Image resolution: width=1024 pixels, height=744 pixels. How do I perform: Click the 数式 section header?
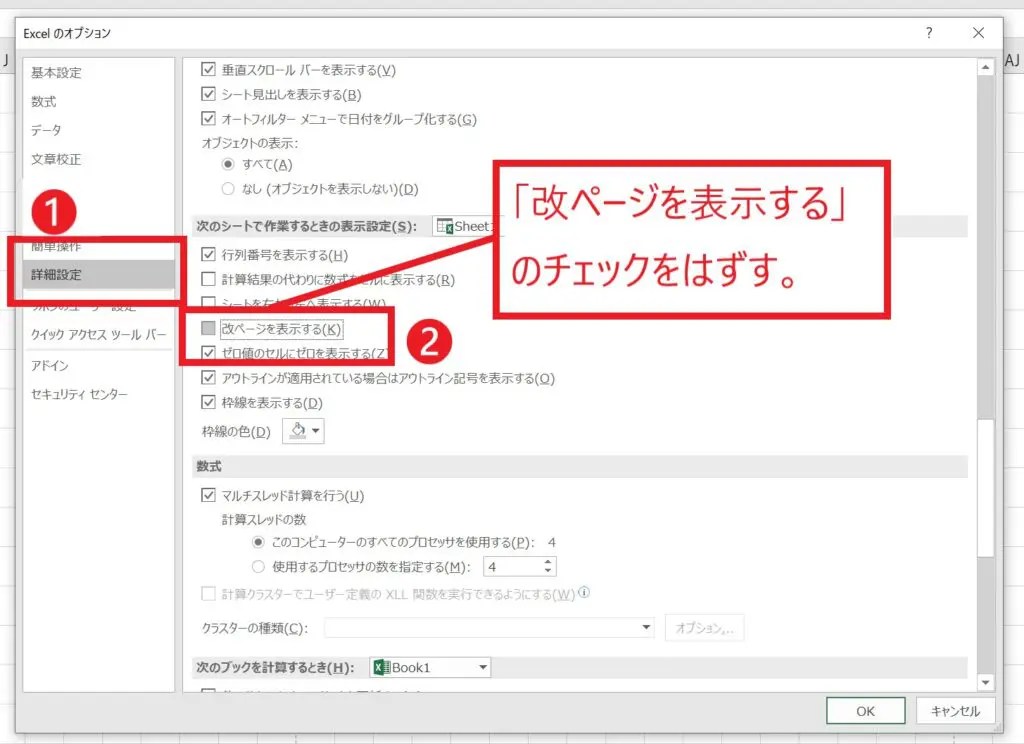pyautogui.click(x=209, y=466)
